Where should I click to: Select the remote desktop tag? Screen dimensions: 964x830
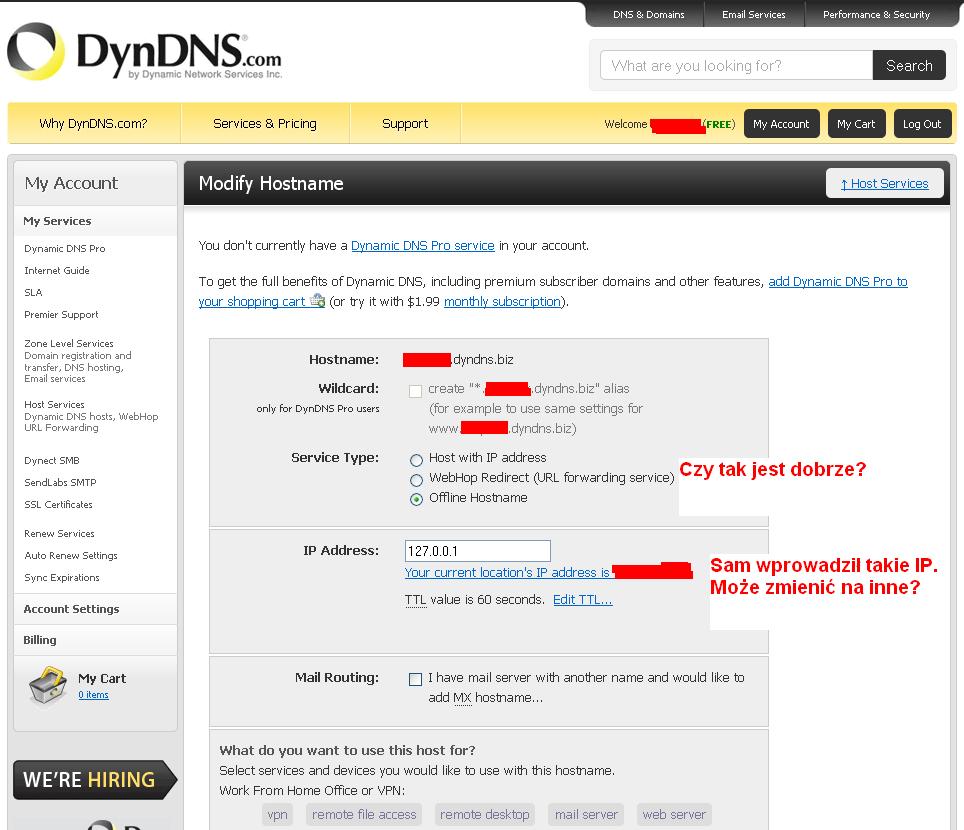(x=484, y=815)
